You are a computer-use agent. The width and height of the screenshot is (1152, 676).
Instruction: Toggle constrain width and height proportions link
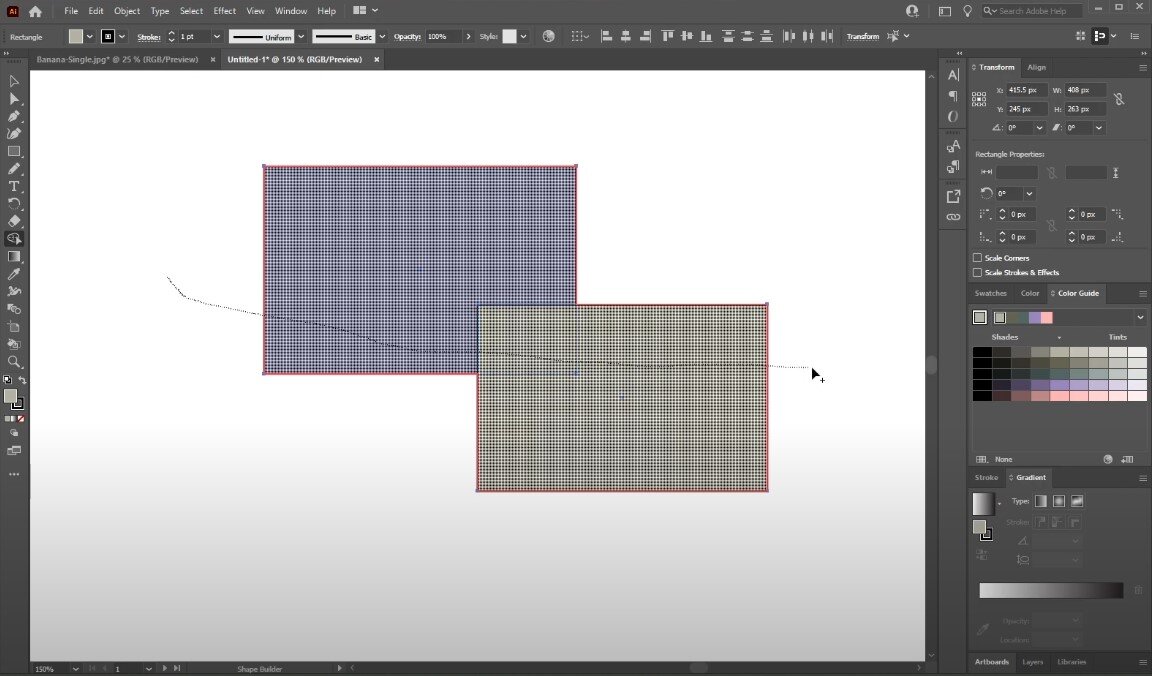(x=1118, y=99)
